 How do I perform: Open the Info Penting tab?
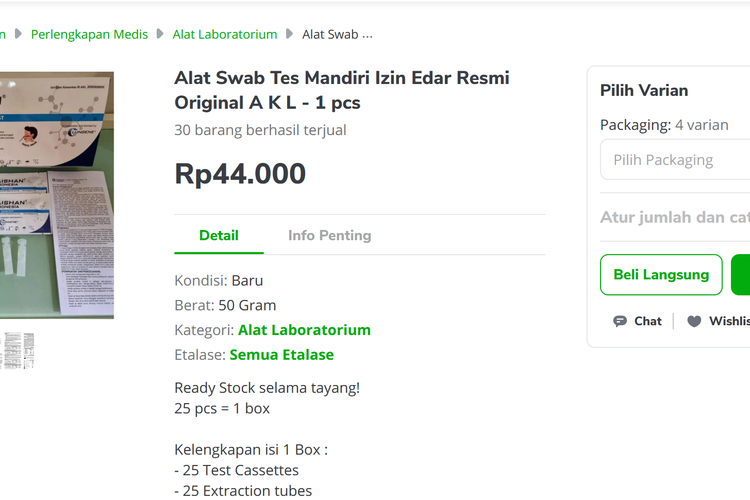click(x=329, y=236)
